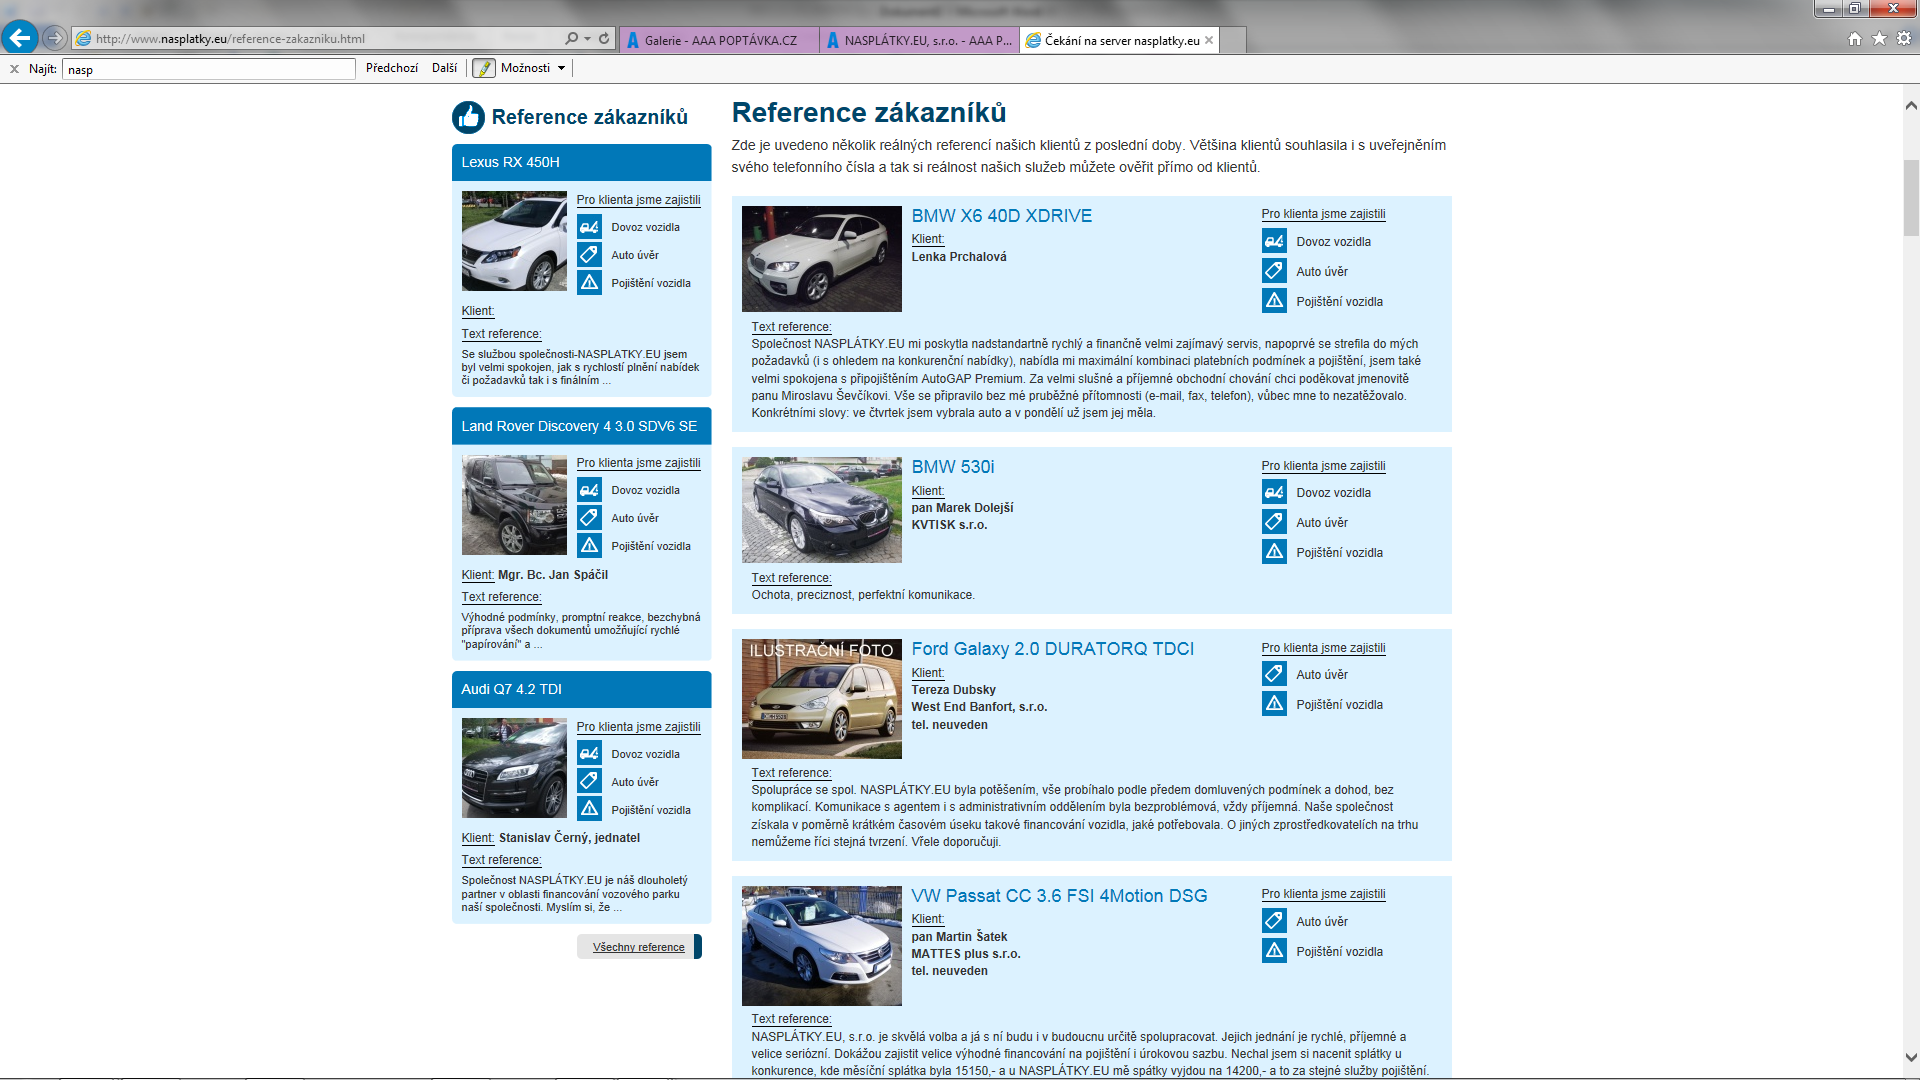Click the new tab button
This screenshot has height=1080, width=1920.
1233,40
